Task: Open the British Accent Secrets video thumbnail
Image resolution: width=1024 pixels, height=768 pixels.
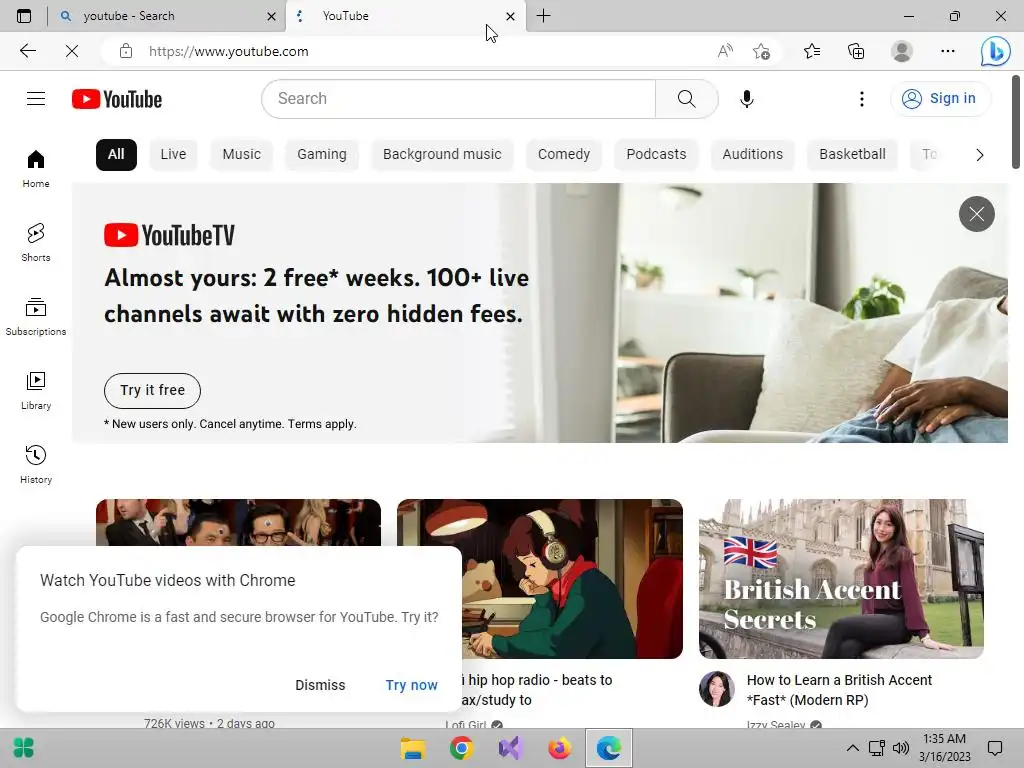Action: pyautogui.click(x=841, y=579)
